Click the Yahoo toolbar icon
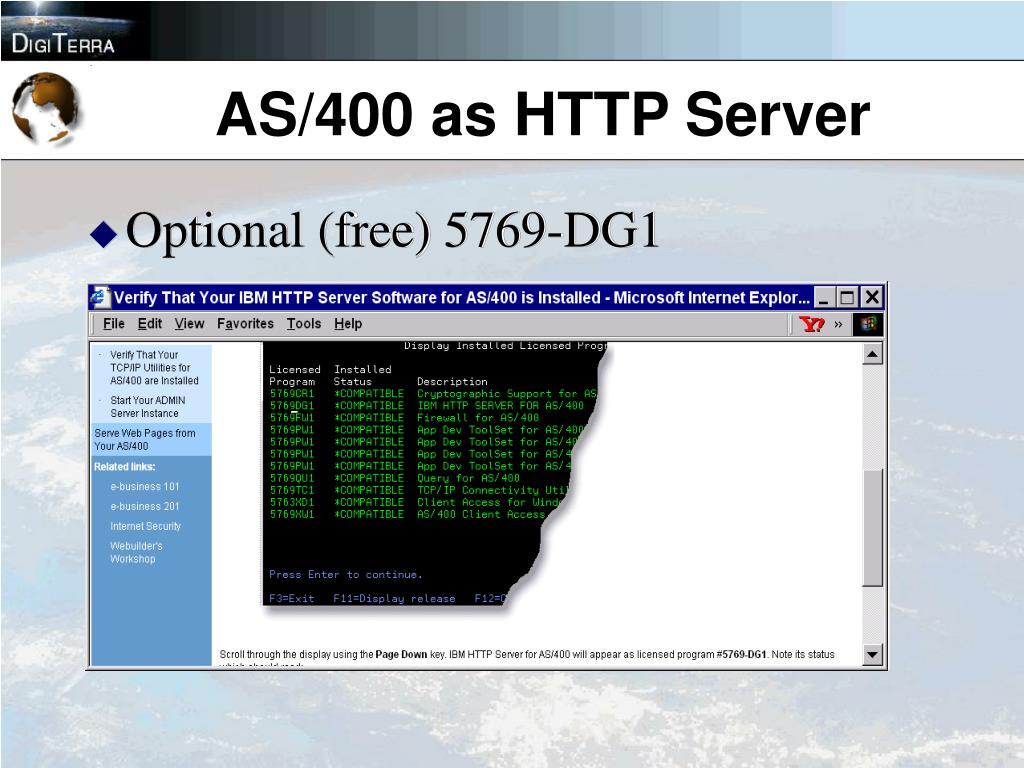 (x=812, y=324)
